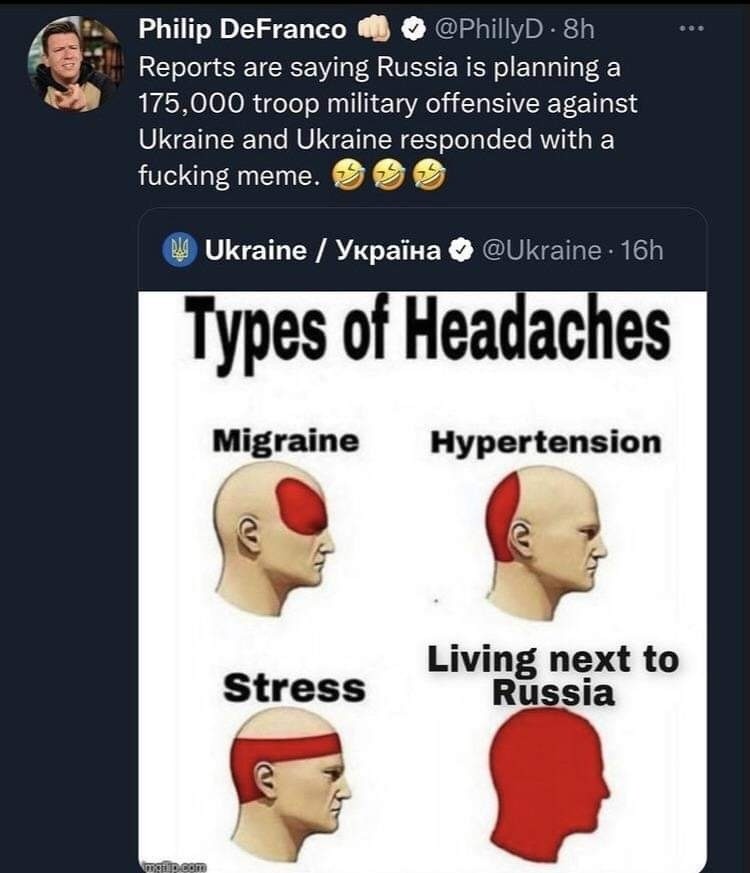Click the verified badge next to Ukraine / Україна

point(462,251)
